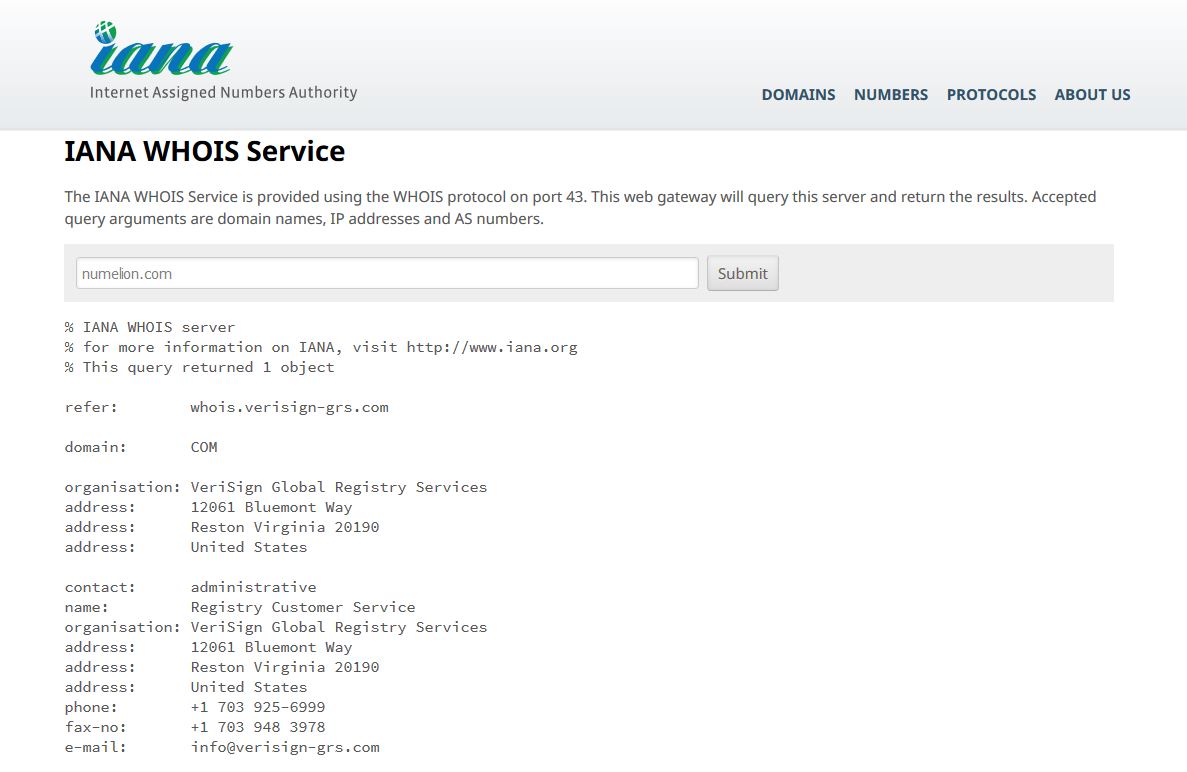Click the Internet Assigned Numbers Authority tagline
Screen dimensions: 1187x772
point(223,92)
